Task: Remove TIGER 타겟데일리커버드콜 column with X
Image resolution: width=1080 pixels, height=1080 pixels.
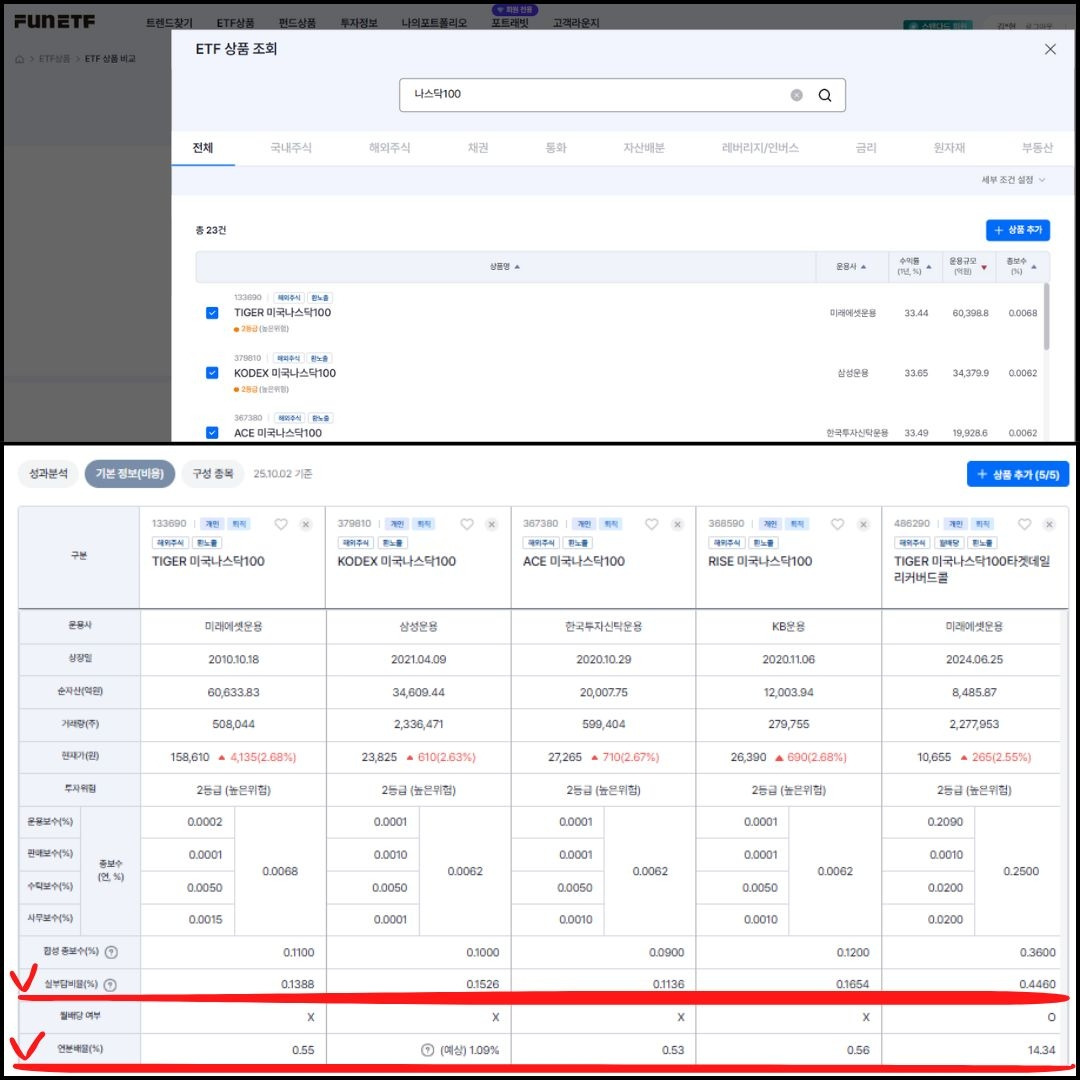Action: pos(1049,525)
